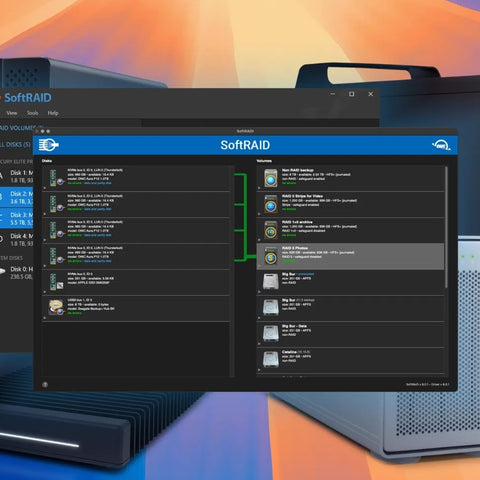Image resolution: width=480 pixels, height=480 pixels.
Task: Click the 'Catalina' volume title
Action: (289, 352)
